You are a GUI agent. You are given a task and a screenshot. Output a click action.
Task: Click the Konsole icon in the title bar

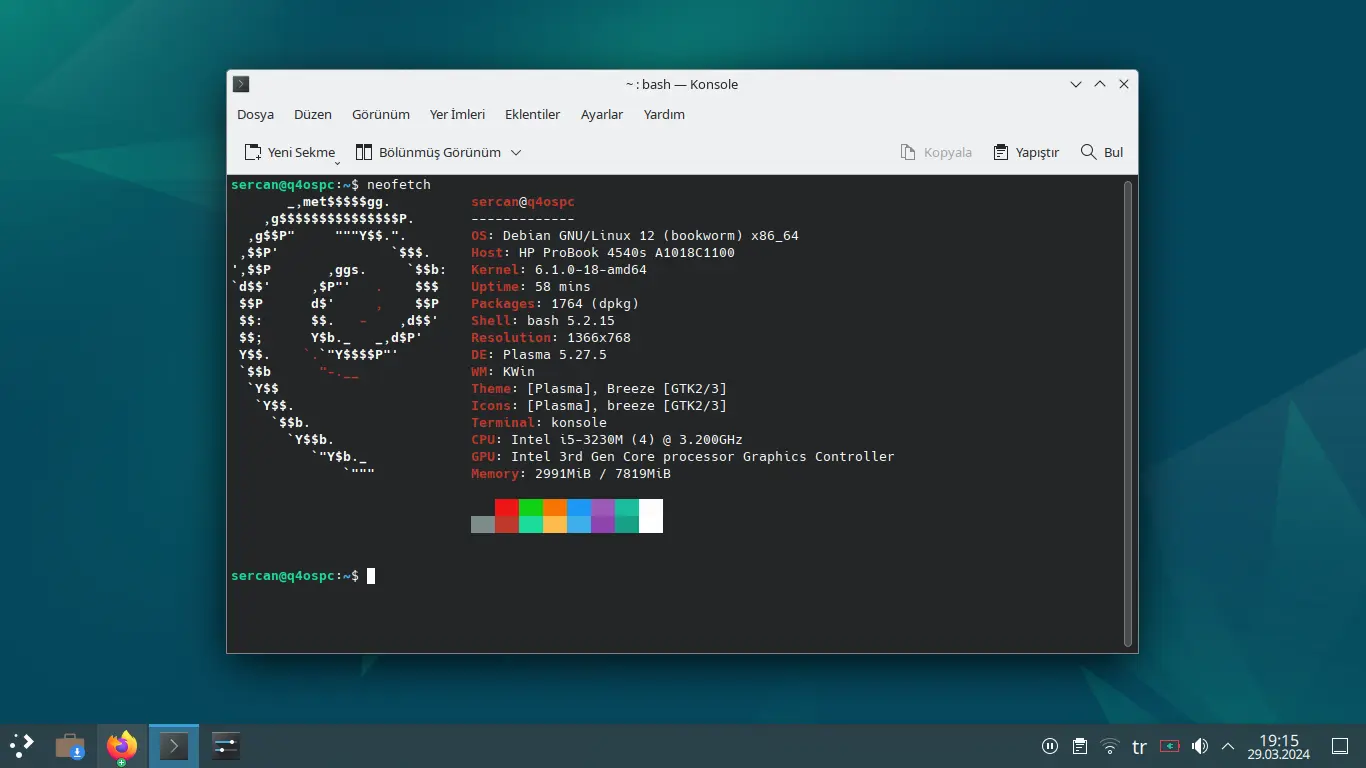241,84
